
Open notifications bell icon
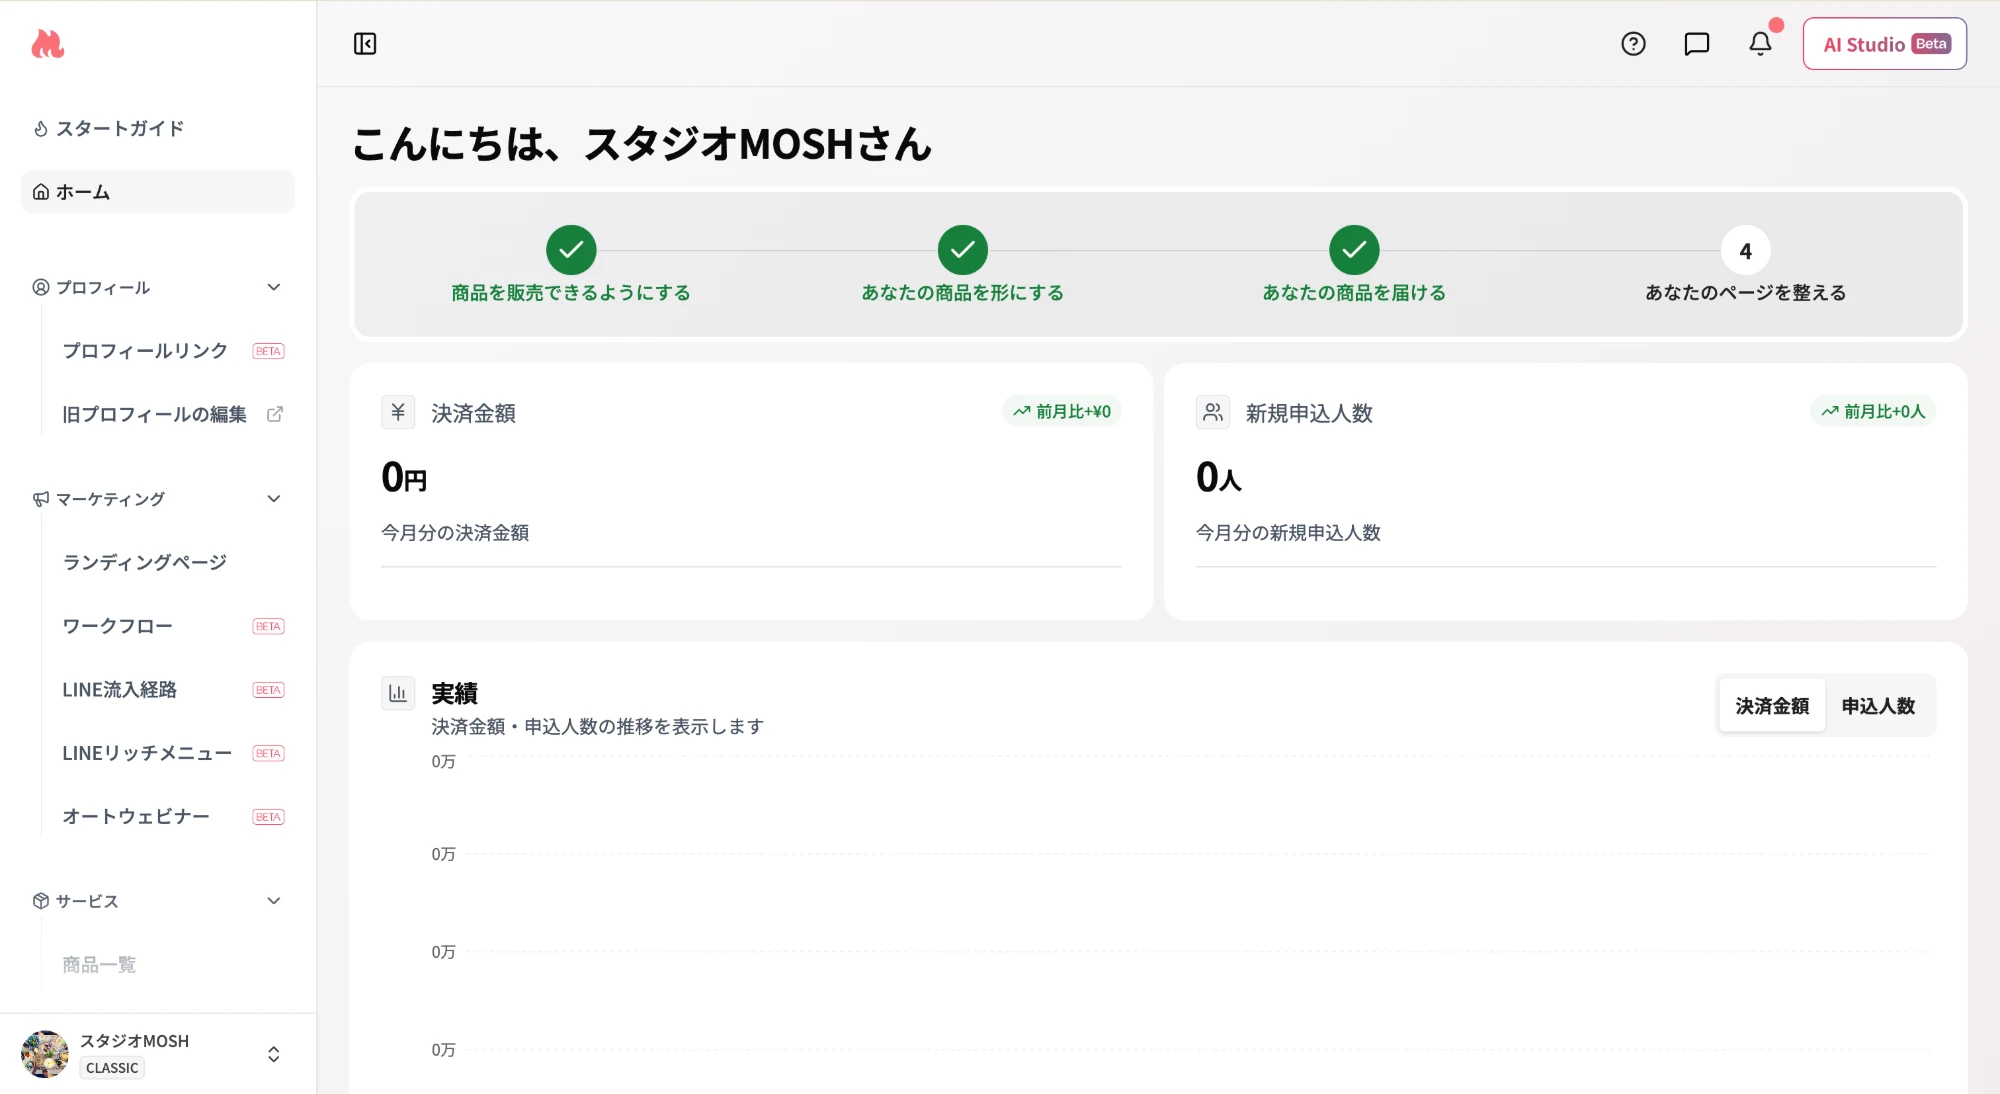pyautogui.click(x=1760, y=44)
